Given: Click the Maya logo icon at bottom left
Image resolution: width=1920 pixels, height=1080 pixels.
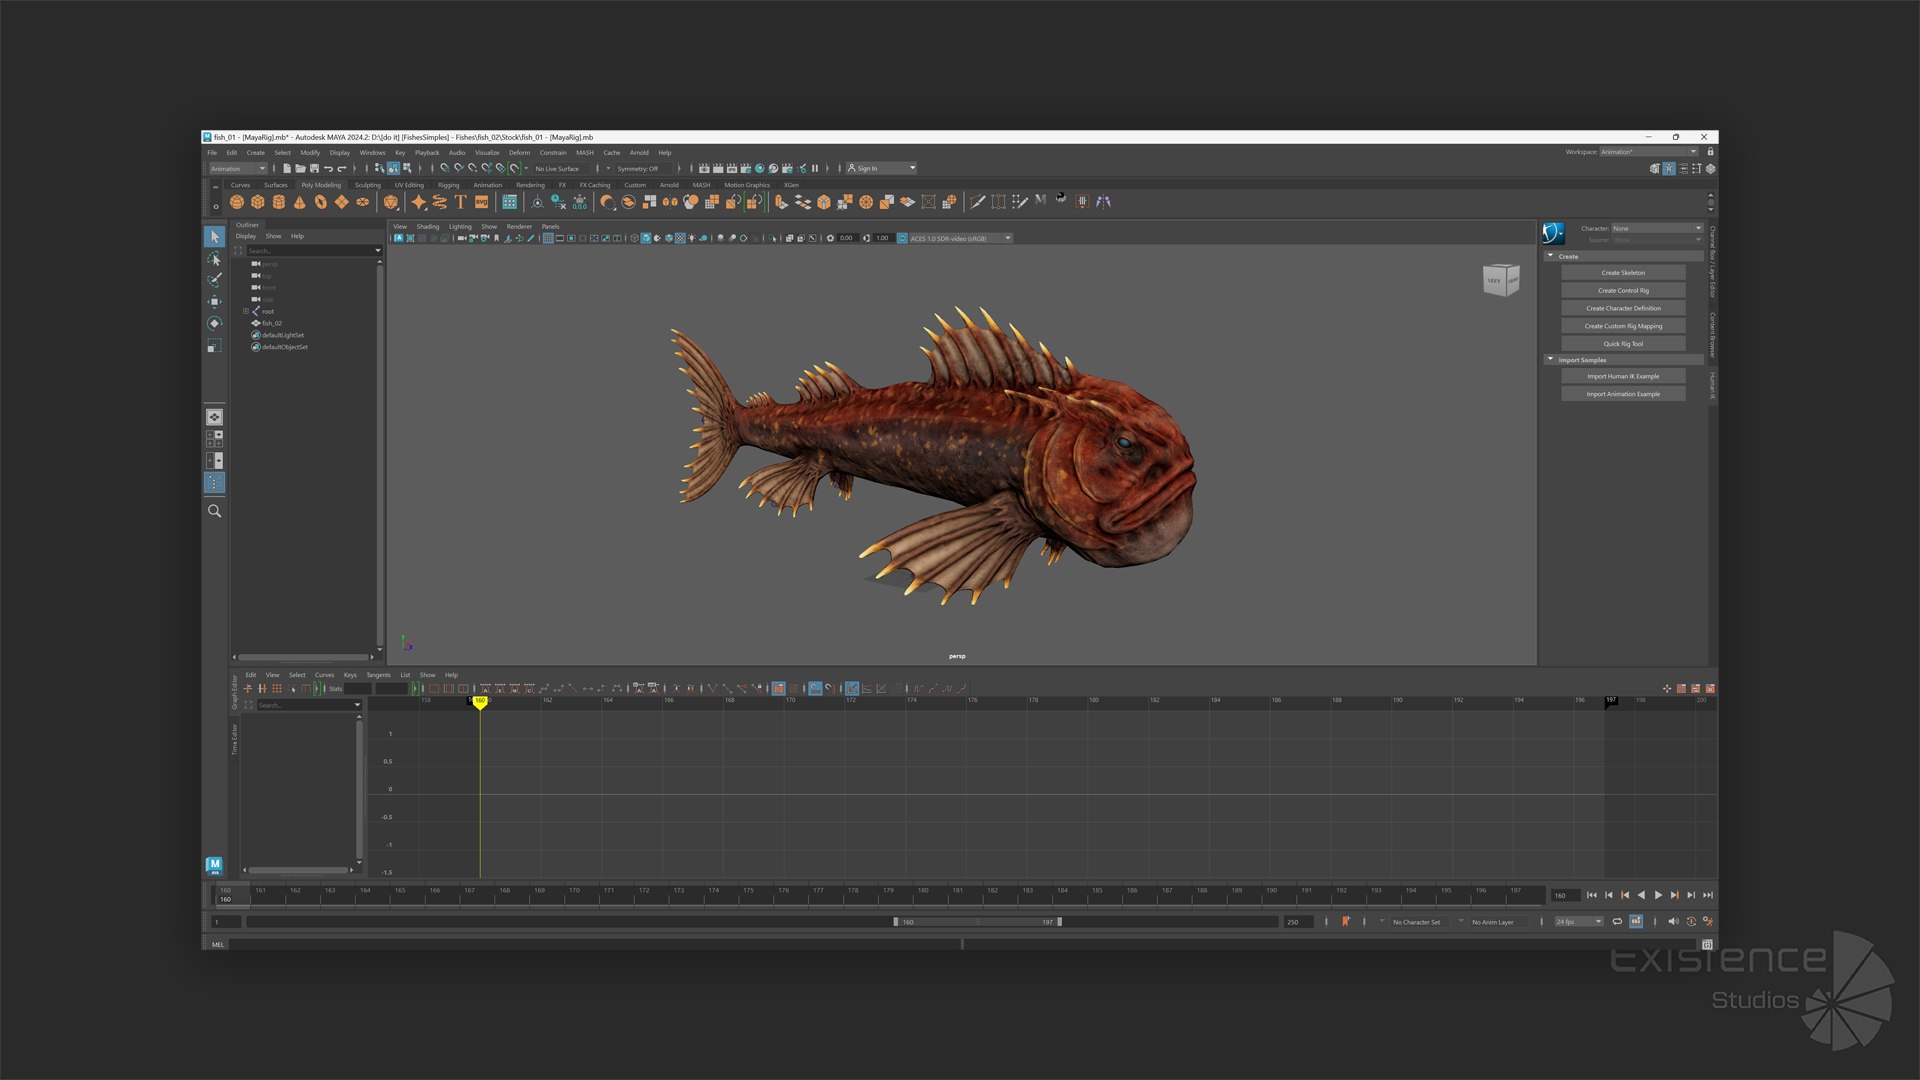Looking at the screenshot, I should [214, 866].
